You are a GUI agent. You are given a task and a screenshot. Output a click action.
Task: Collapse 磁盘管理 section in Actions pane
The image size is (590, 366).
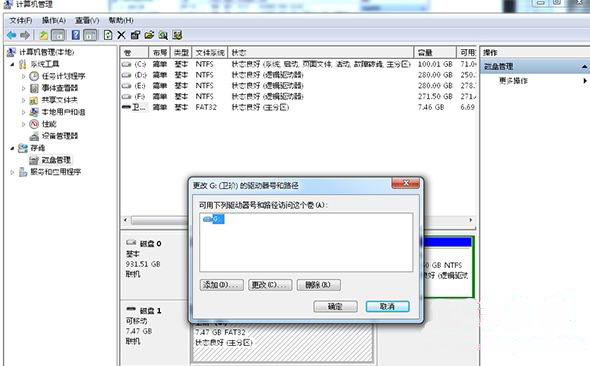[x=584, y=67]
